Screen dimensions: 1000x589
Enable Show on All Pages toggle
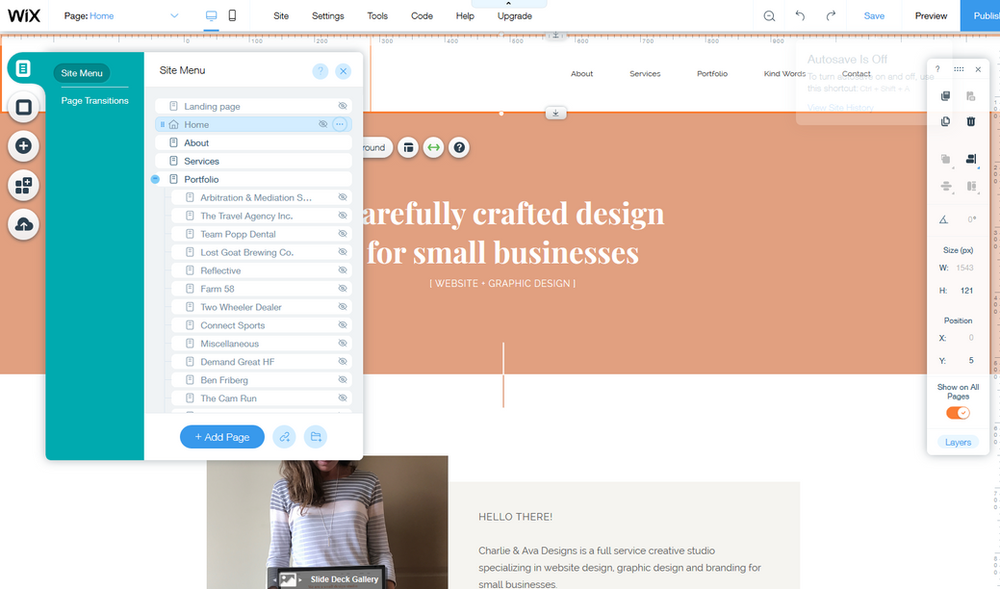(957, 412)
